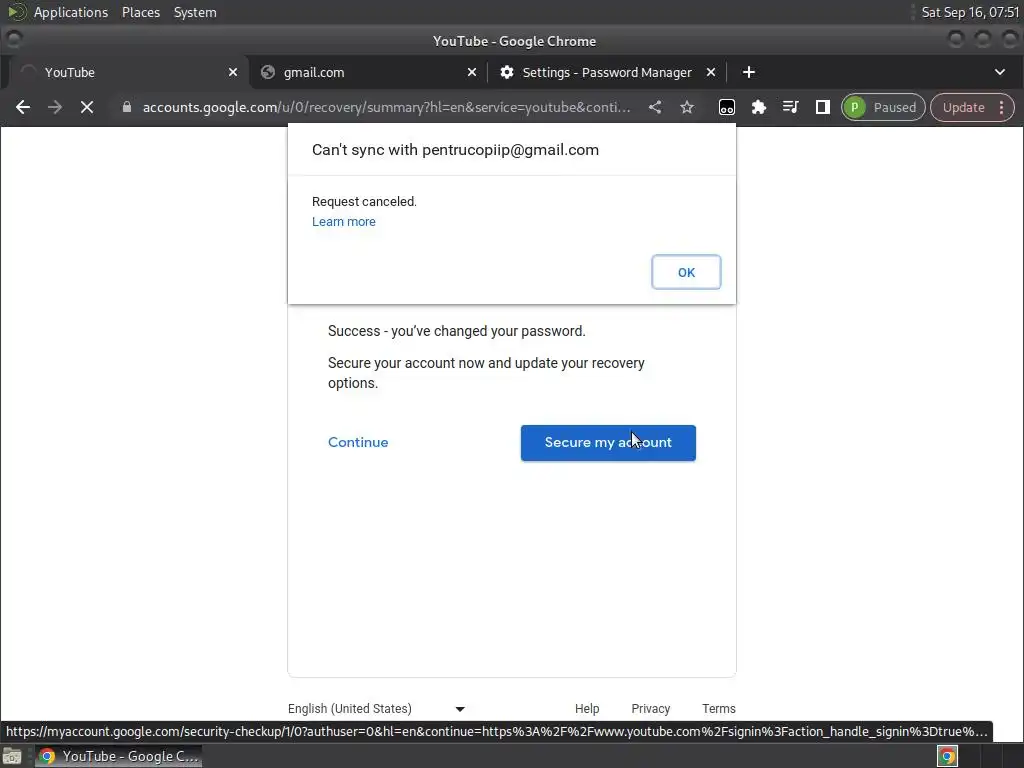The width and height of the screenshot is (1024, 768).
Task: Click the Secure my account button
Action: (608, 443)
